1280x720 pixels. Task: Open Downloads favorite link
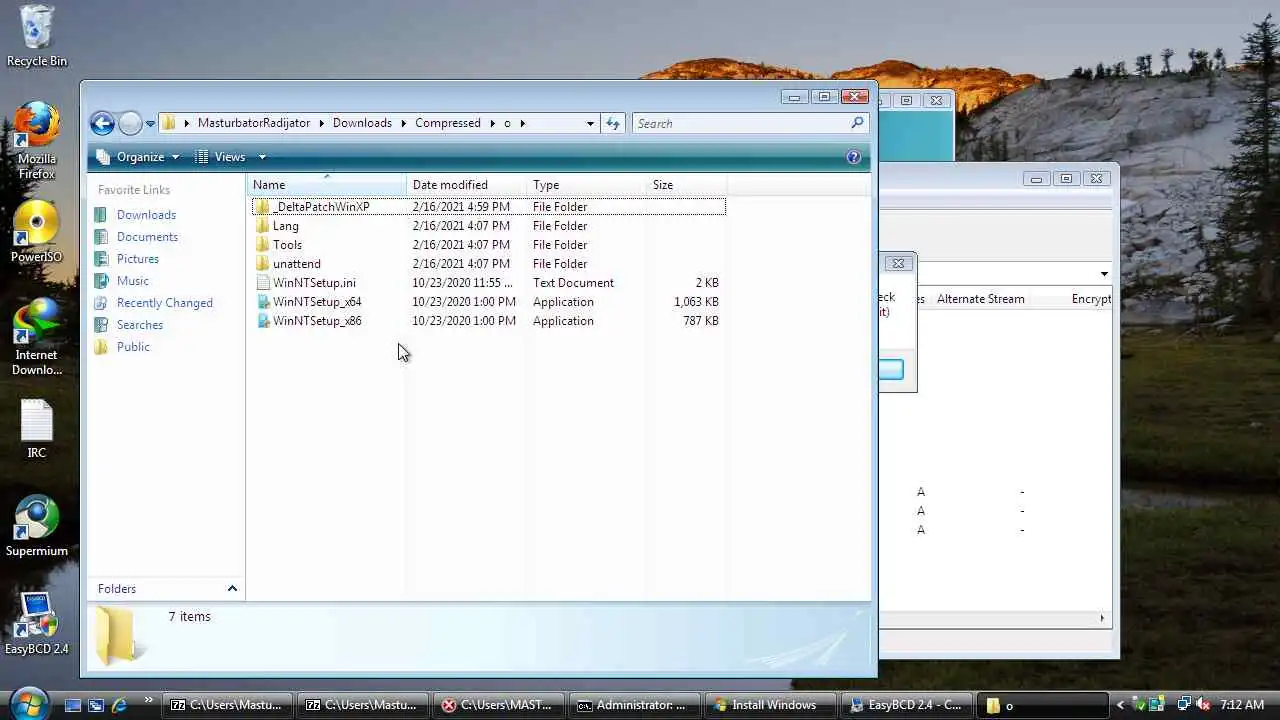click(x=146, y=215)
